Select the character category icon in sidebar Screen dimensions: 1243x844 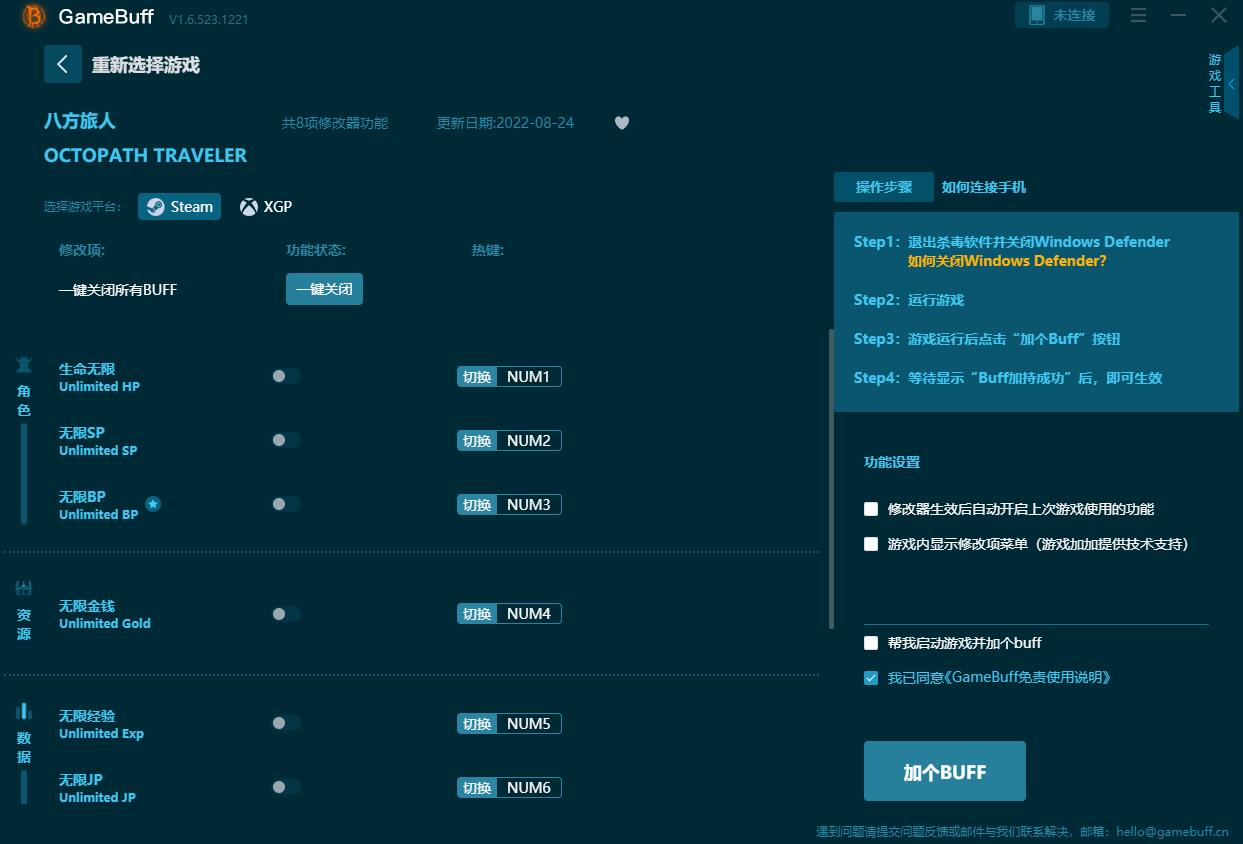[24, 365]
